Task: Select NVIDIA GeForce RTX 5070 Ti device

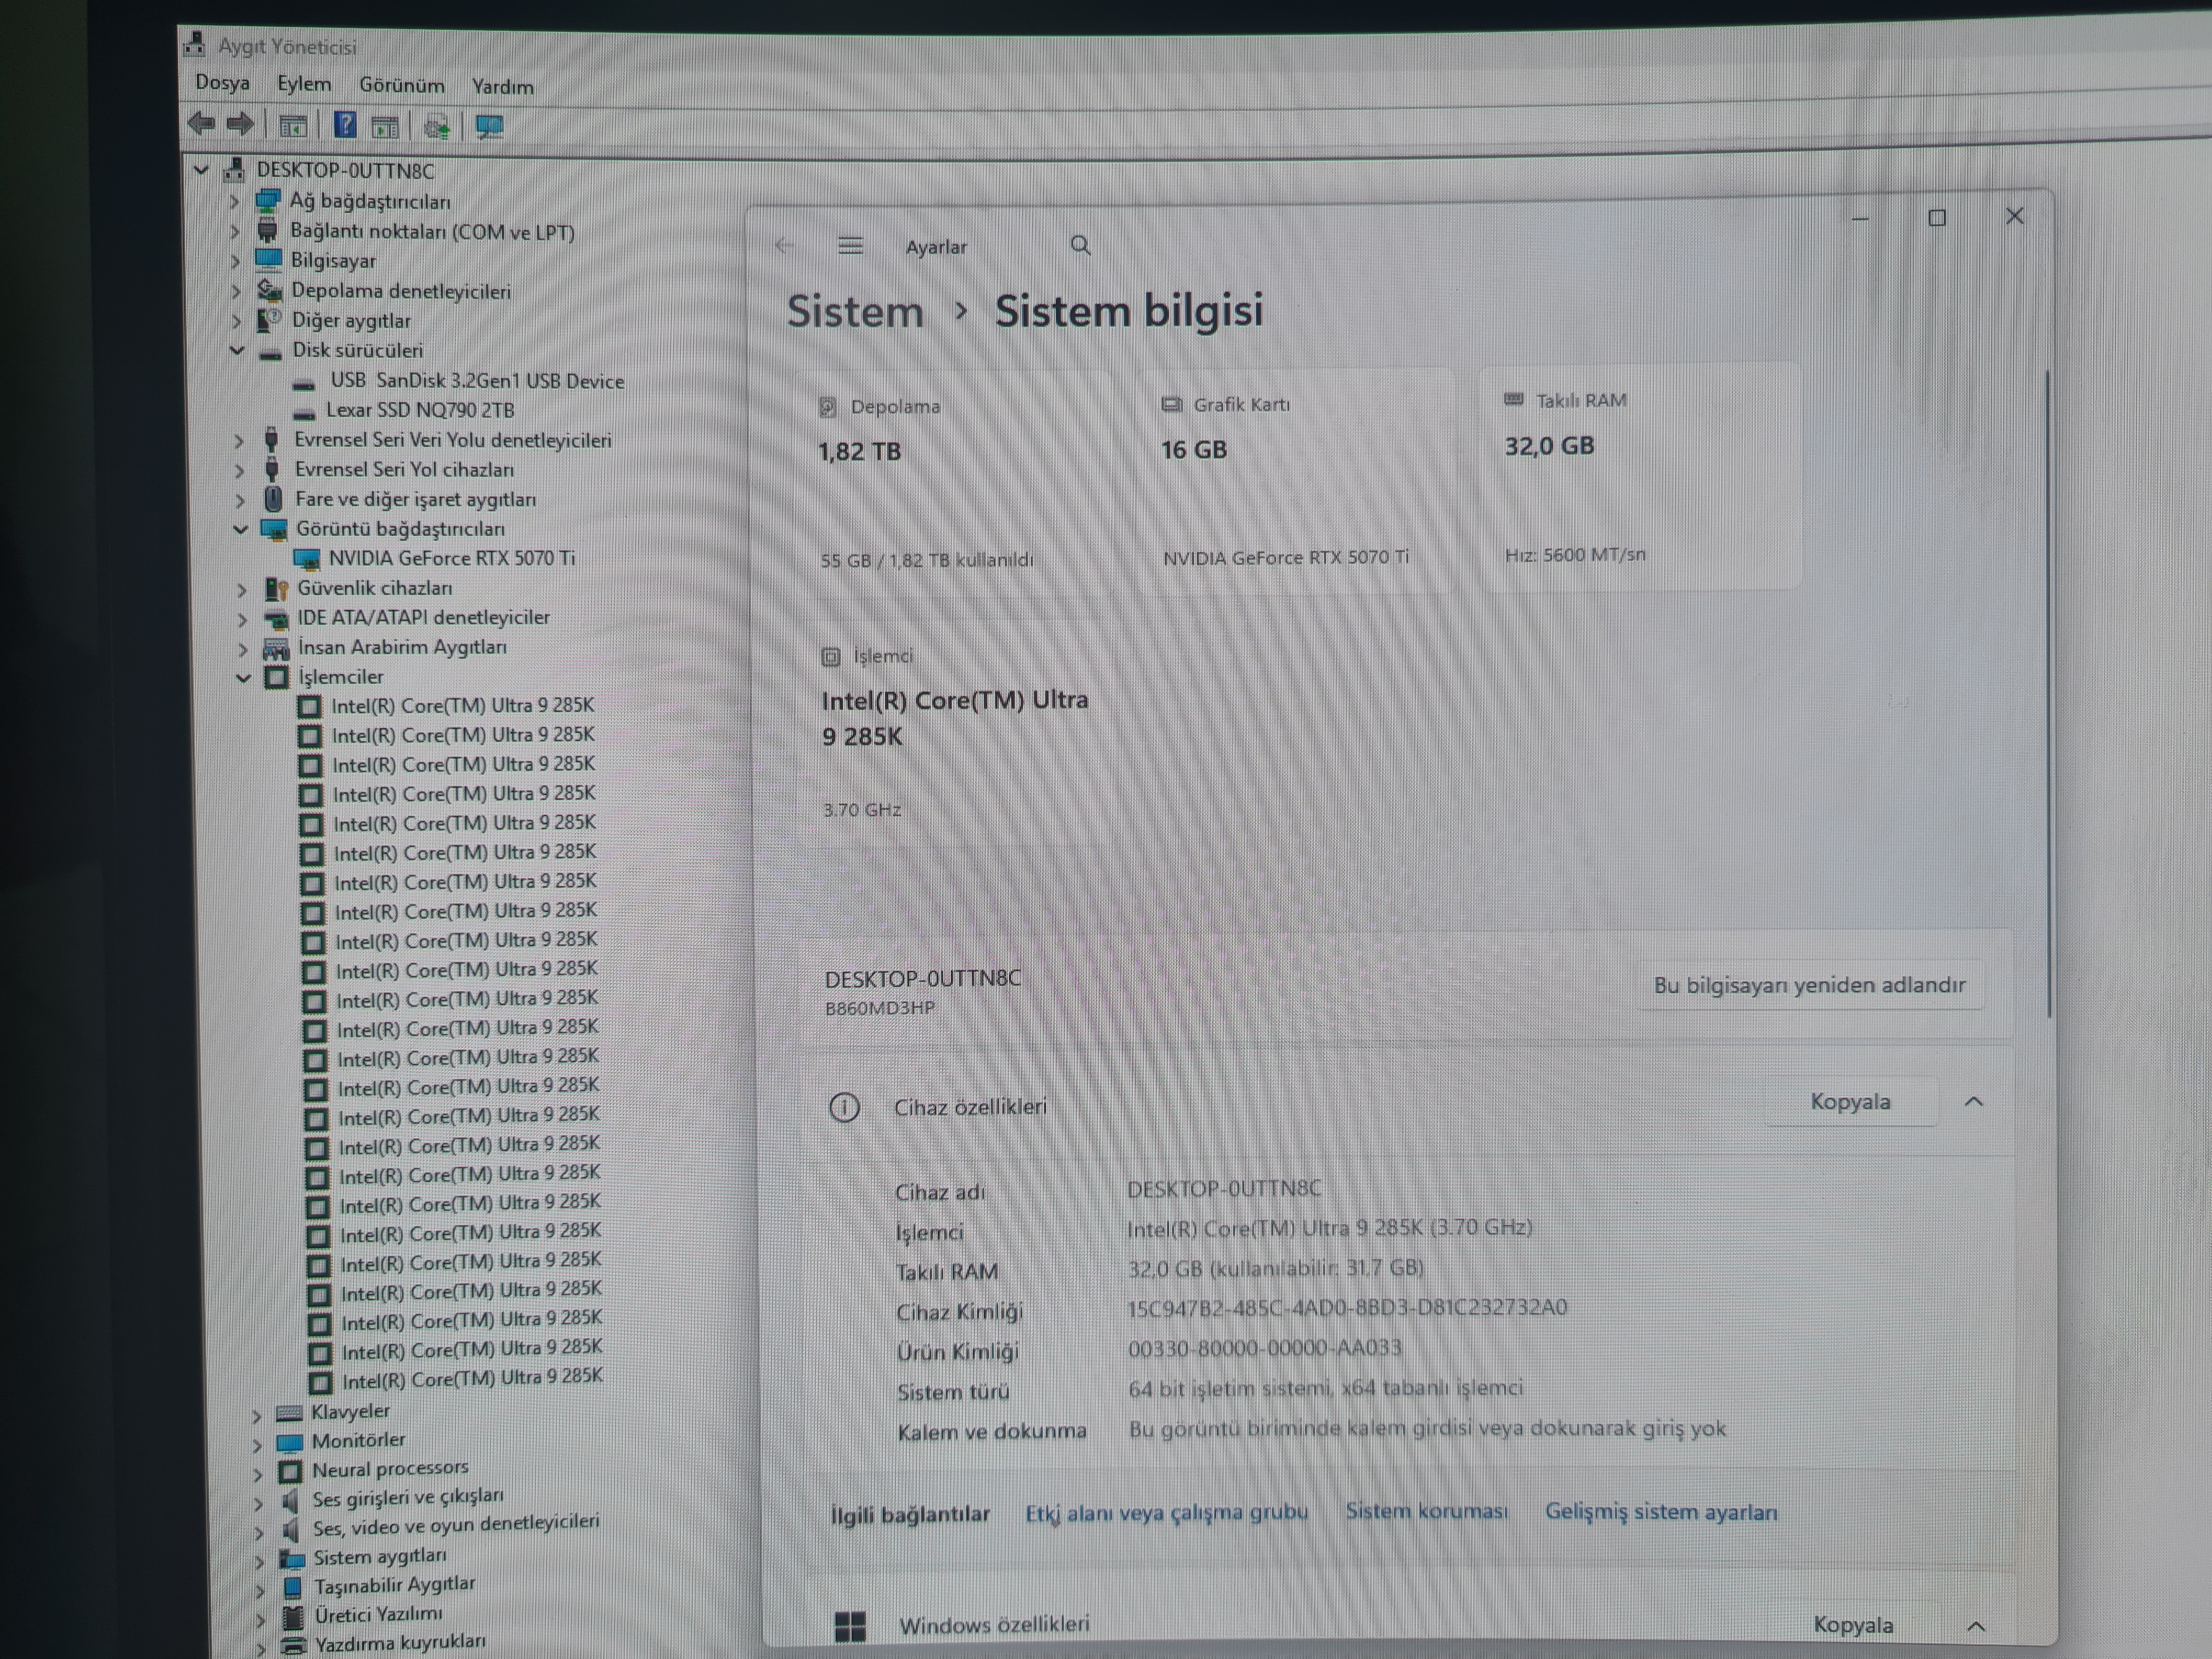Action: click(x=451, y=558)
